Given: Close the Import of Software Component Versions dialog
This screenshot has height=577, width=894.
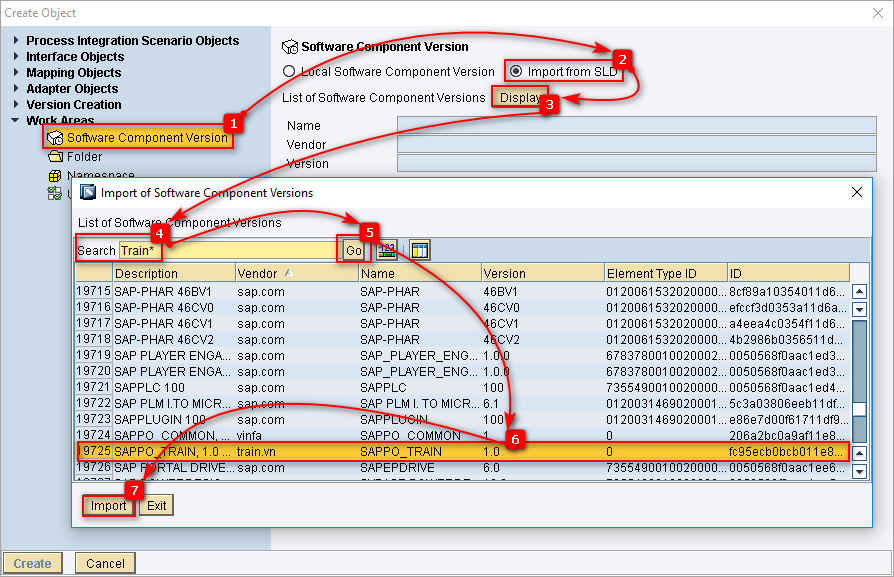Looking at the screenshot, I should 856,193.
